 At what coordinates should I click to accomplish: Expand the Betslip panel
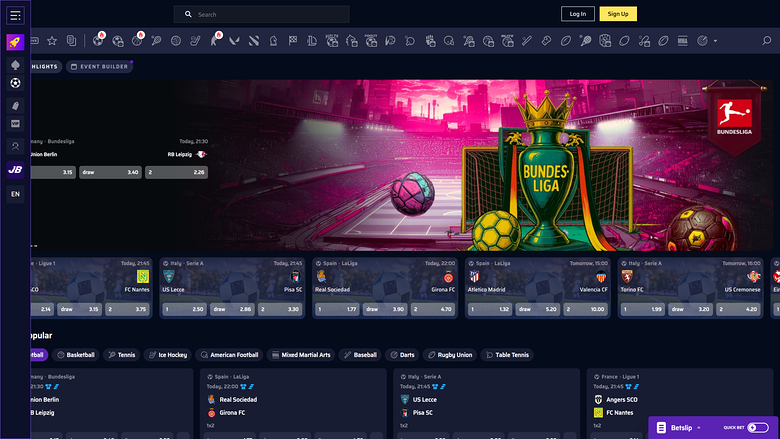coord(681,428)
